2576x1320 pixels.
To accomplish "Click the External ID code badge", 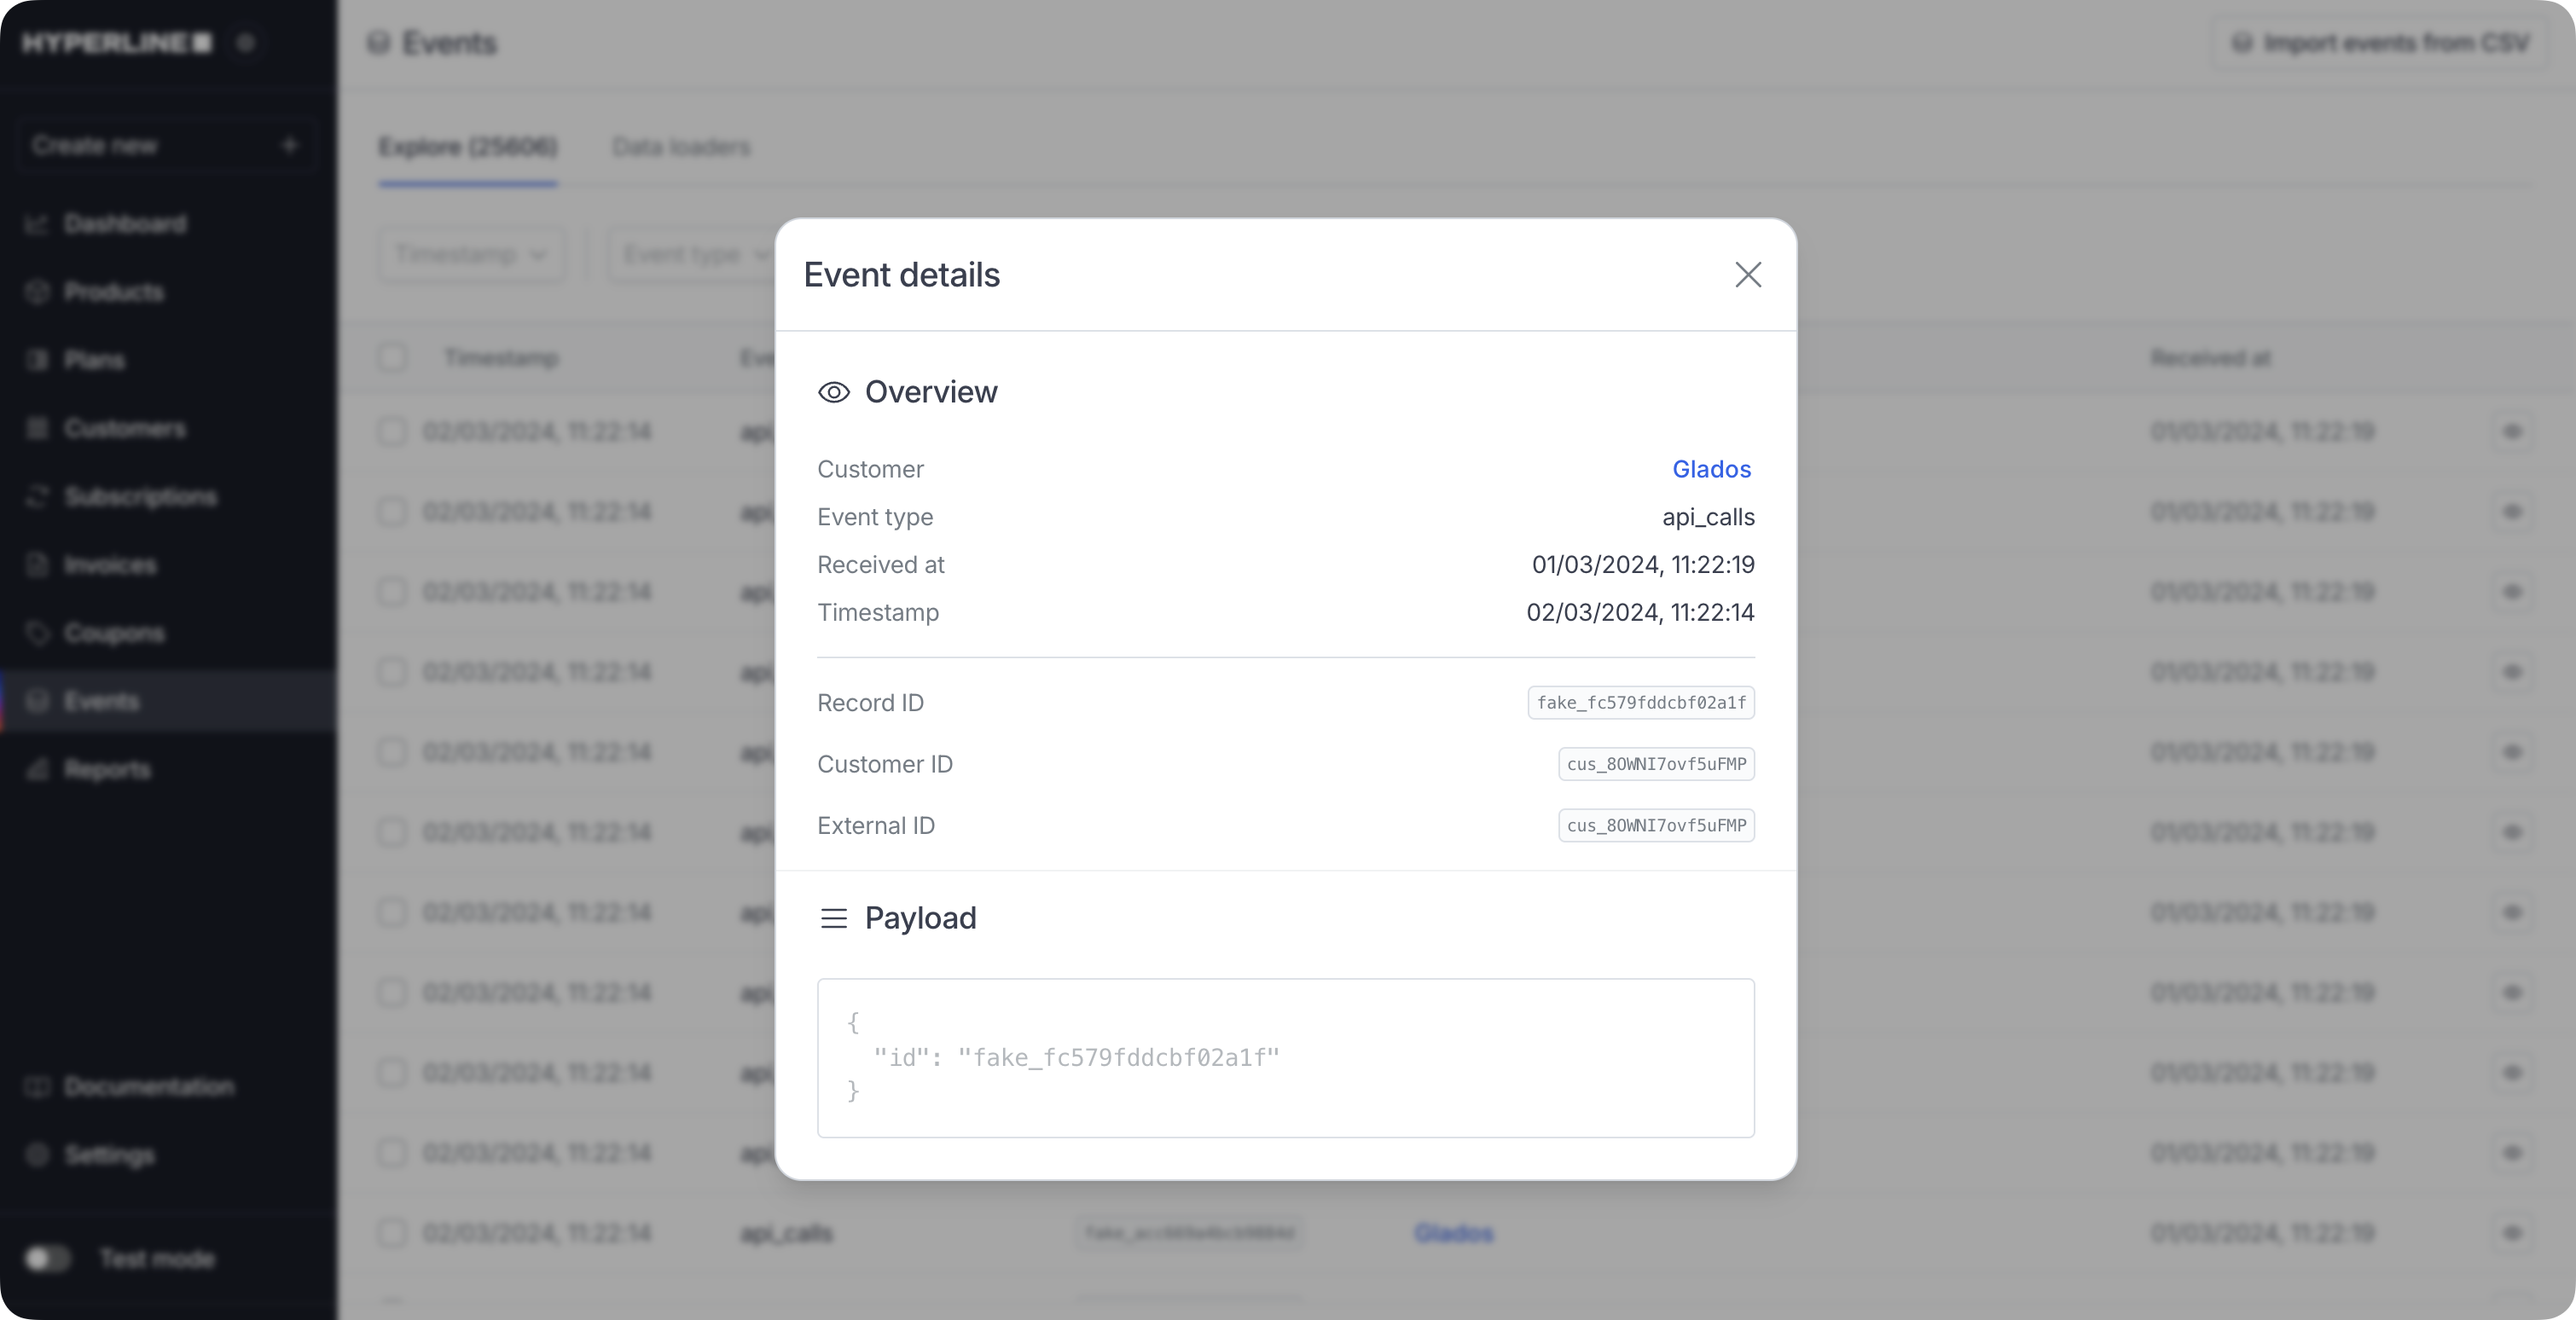I will coord(1656,825).
